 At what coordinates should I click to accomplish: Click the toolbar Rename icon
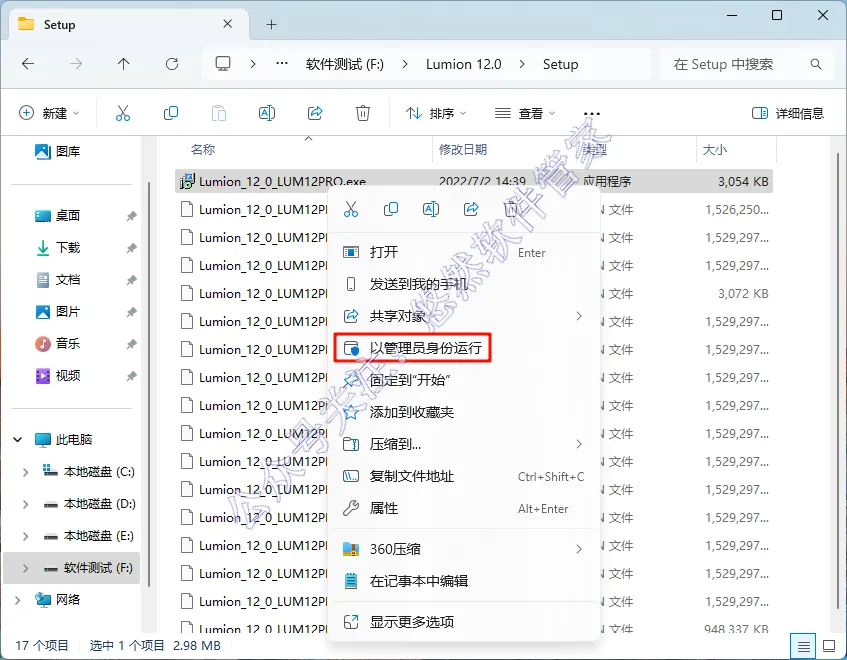(x=267, y=113)
